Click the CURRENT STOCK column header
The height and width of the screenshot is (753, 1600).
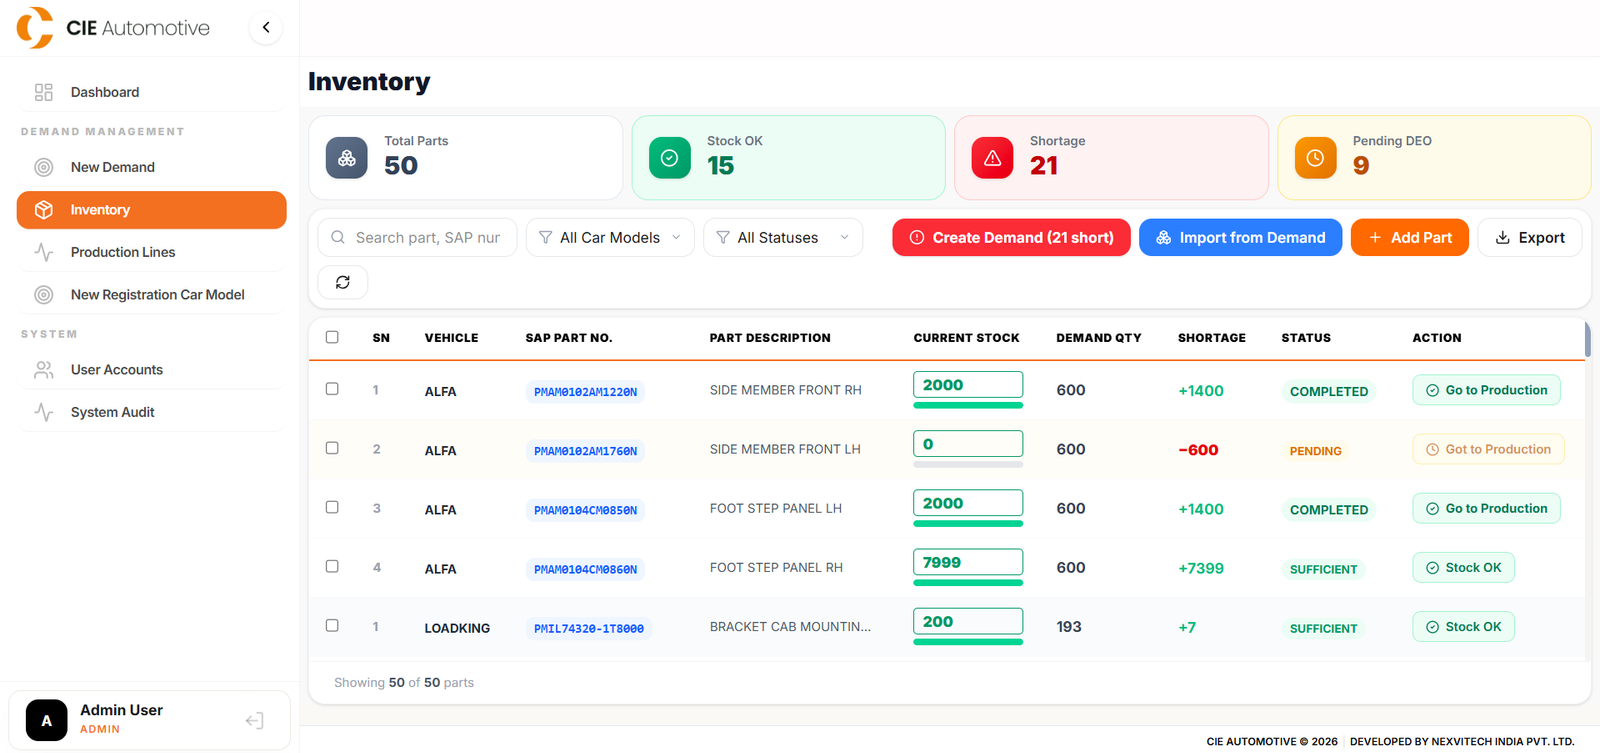pos(966,338)
